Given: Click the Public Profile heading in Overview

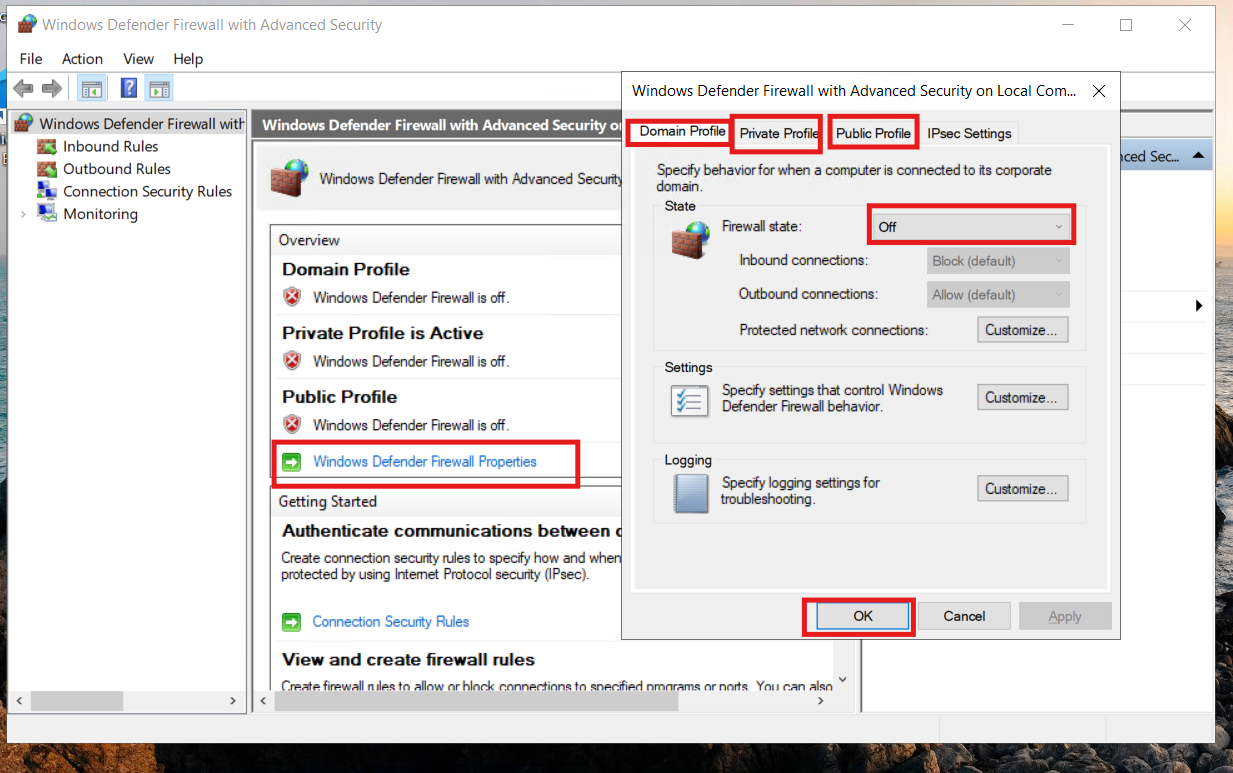Looking at the screenshot, I should pos(340,397).
